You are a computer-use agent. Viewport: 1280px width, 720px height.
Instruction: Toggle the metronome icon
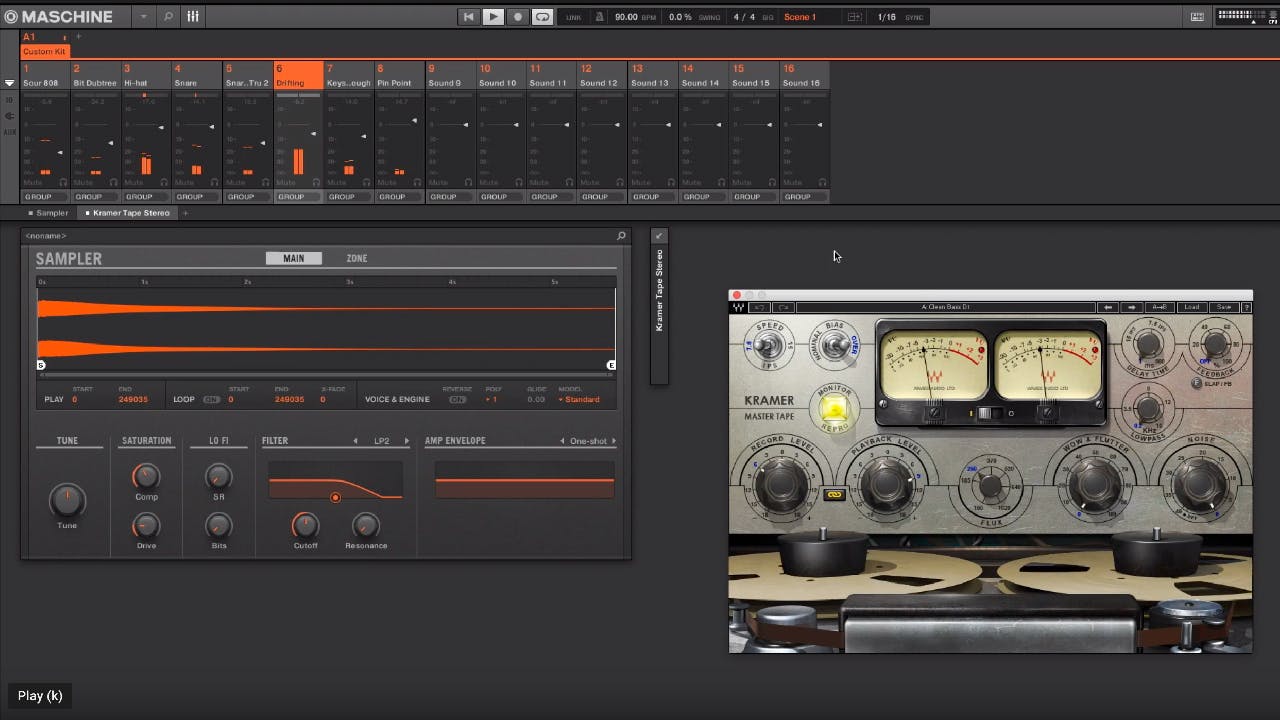(x=599, y=17)
